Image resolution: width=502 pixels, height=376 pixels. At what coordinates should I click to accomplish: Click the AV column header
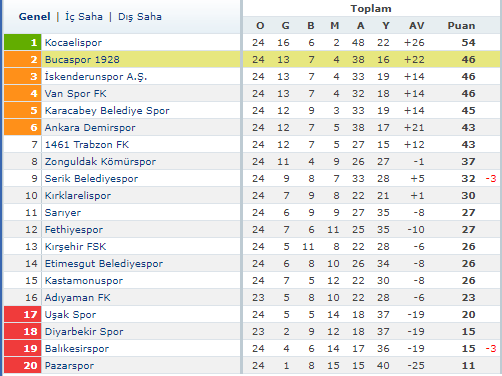point(417,26)
